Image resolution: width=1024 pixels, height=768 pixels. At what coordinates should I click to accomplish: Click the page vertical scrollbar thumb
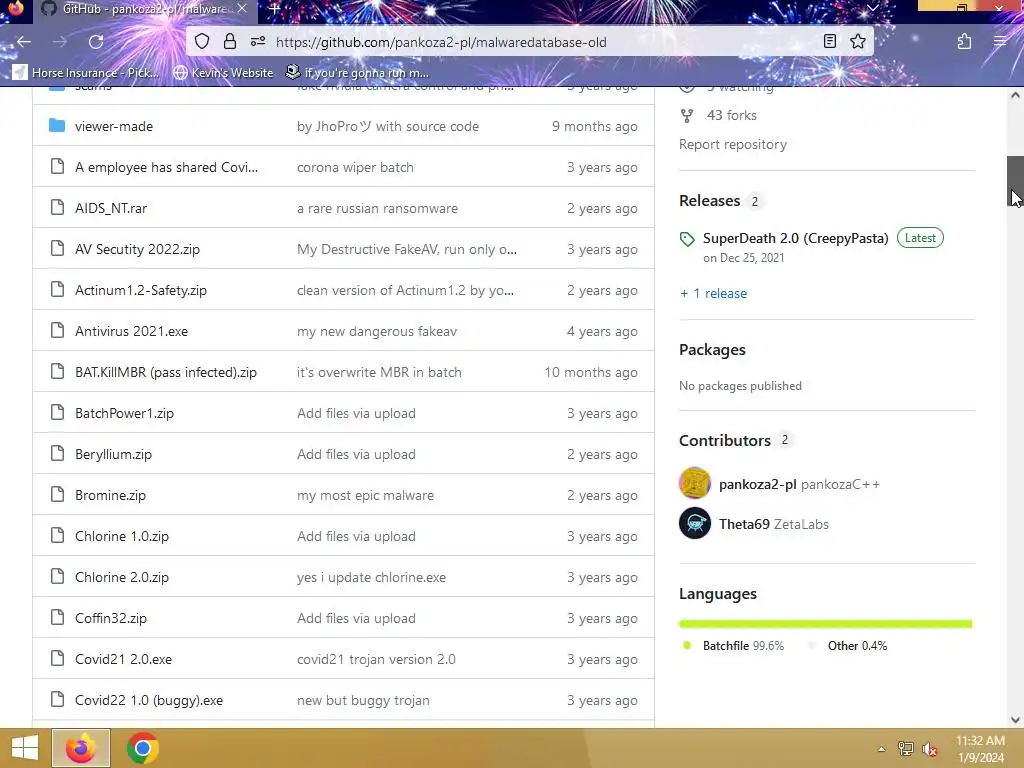coord(1015,181)
